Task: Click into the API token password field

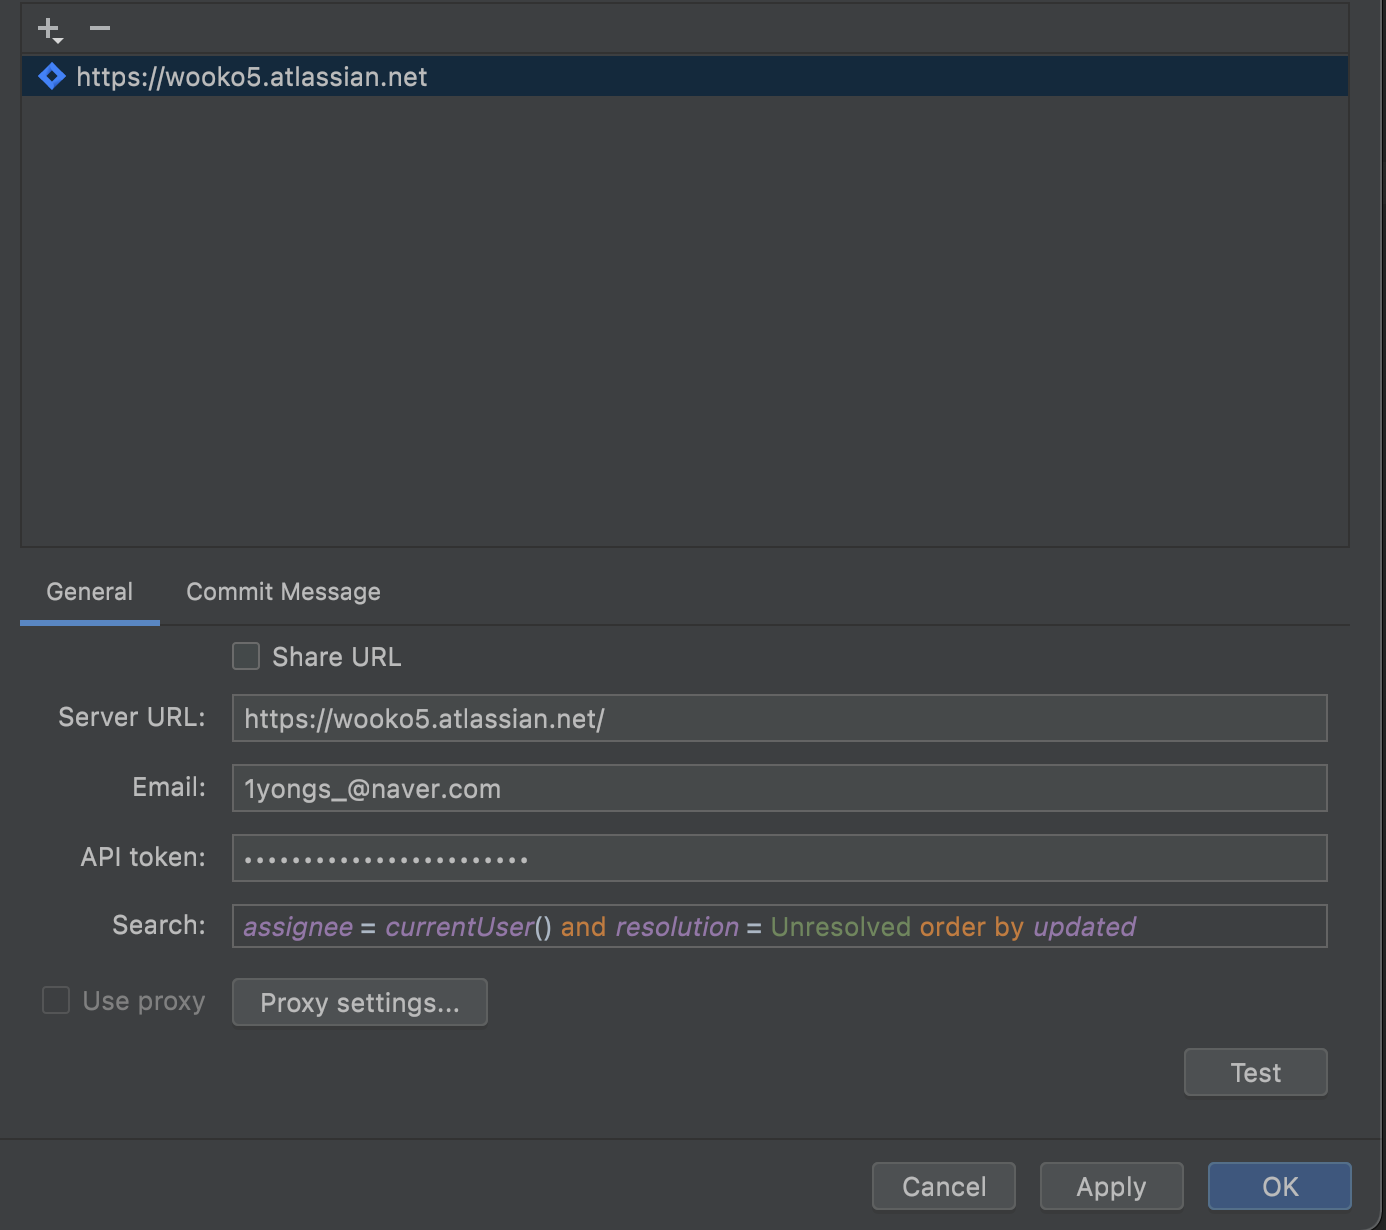Action: pos(780,858)
